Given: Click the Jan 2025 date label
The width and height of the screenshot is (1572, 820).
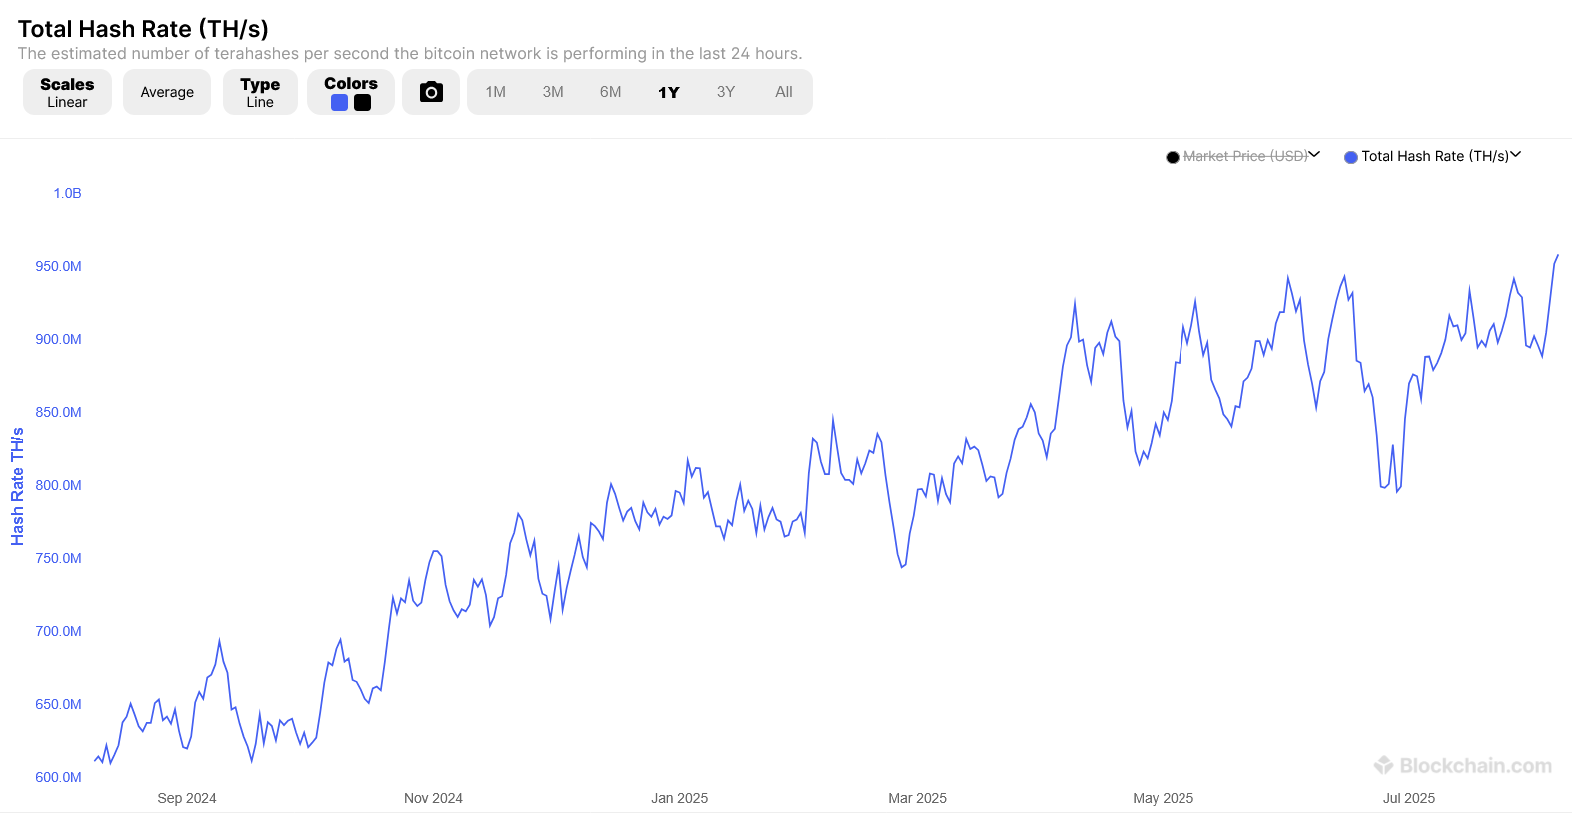Looking at the screenshot, I should tap(680, 798).
